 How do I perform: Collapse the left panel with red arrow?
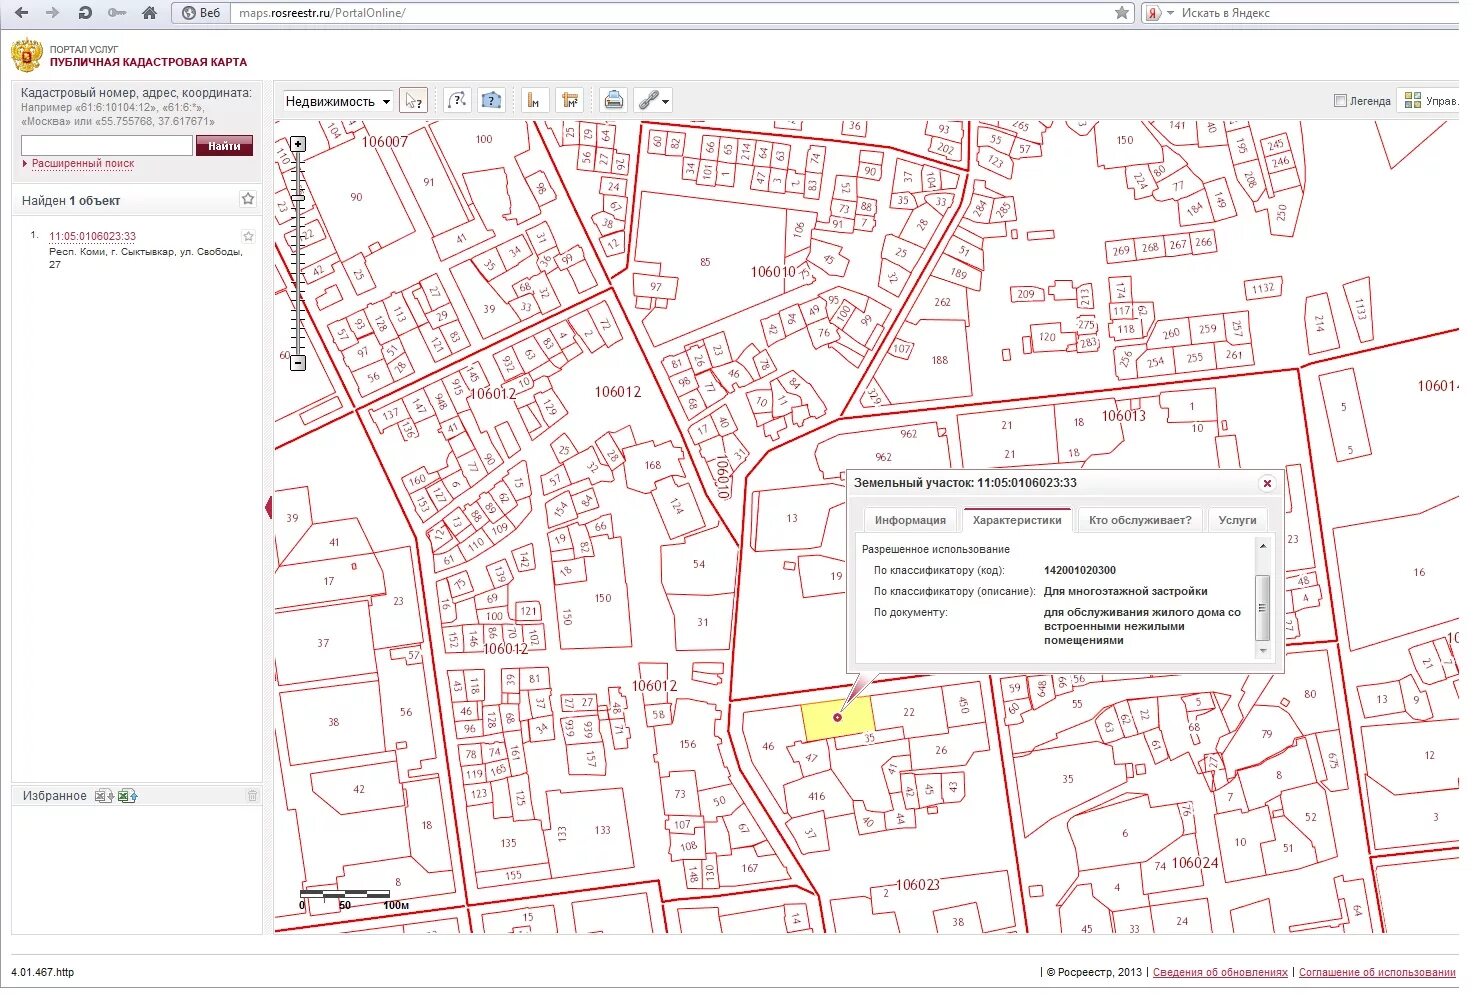[269, 509]
